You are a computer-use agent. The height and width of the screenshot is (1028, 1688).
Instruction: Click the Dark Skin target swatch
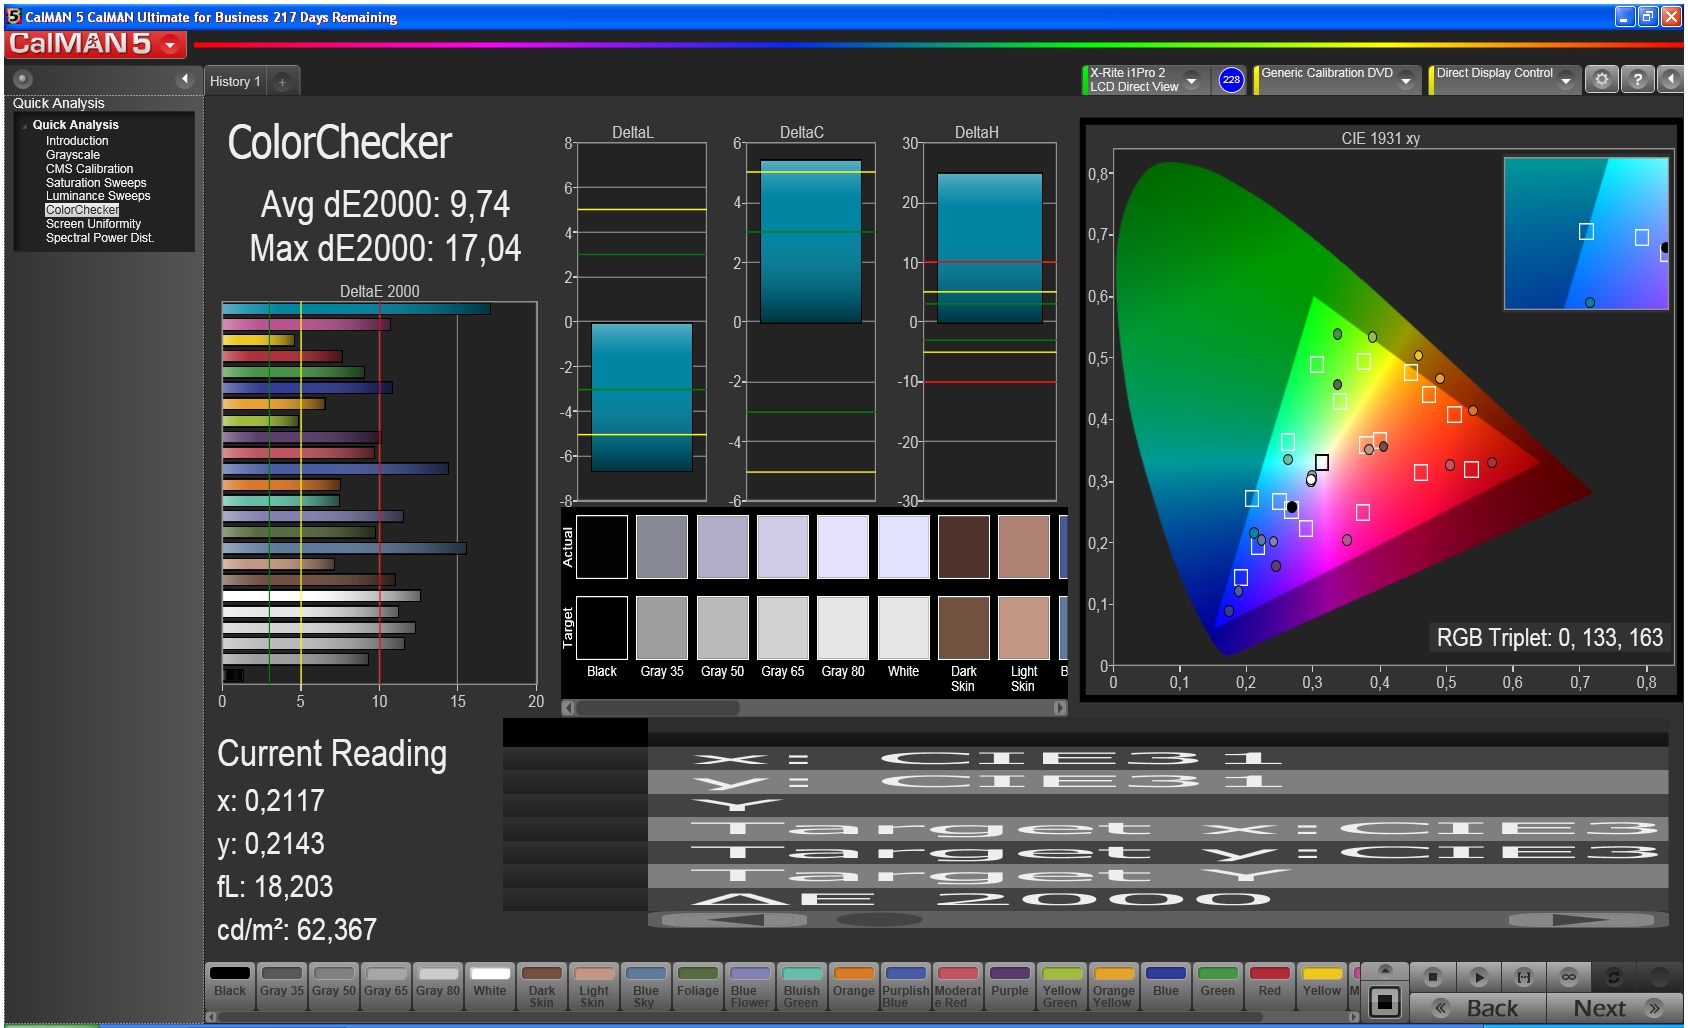pos(964,628)
